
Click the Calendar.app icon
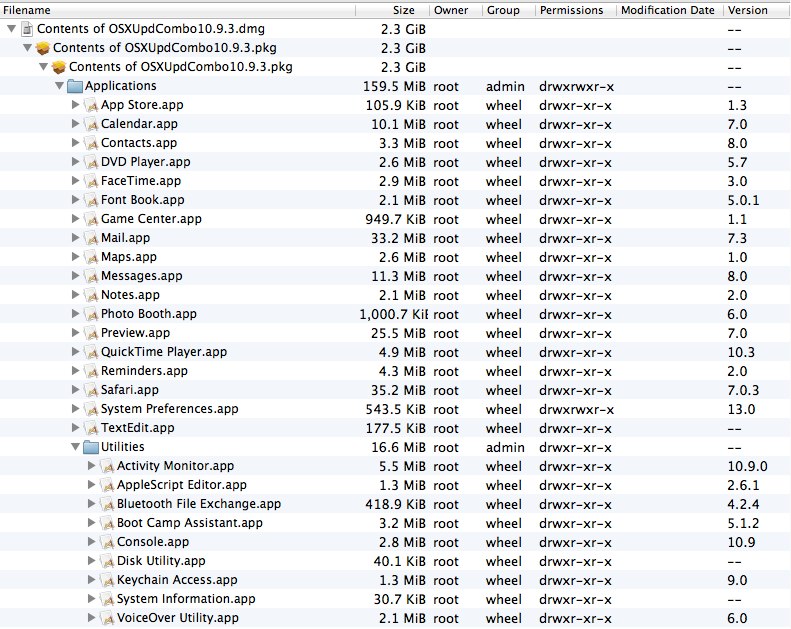click(91, 124)
